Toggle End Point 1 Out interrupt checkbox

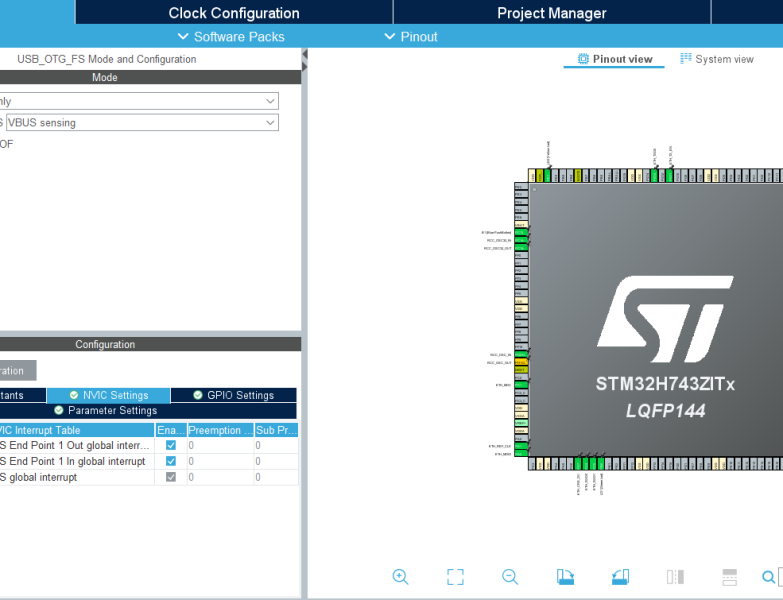171,445
